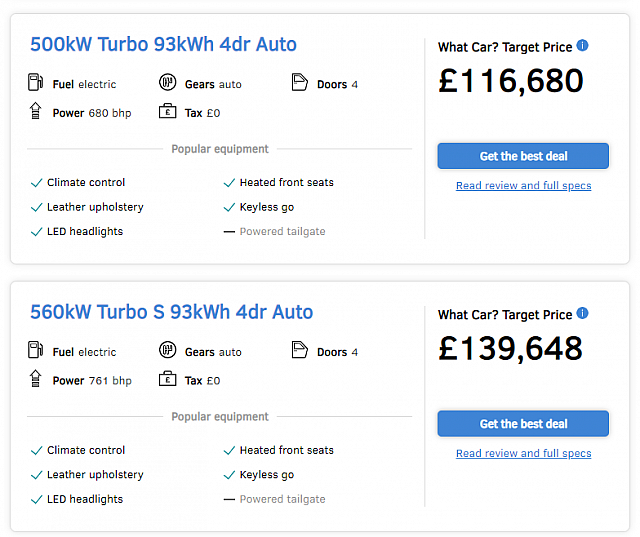The height and width of the screenshot is (537, 640).
Task: Click the power icon next to 761 bhp
Action: point(36,378)
